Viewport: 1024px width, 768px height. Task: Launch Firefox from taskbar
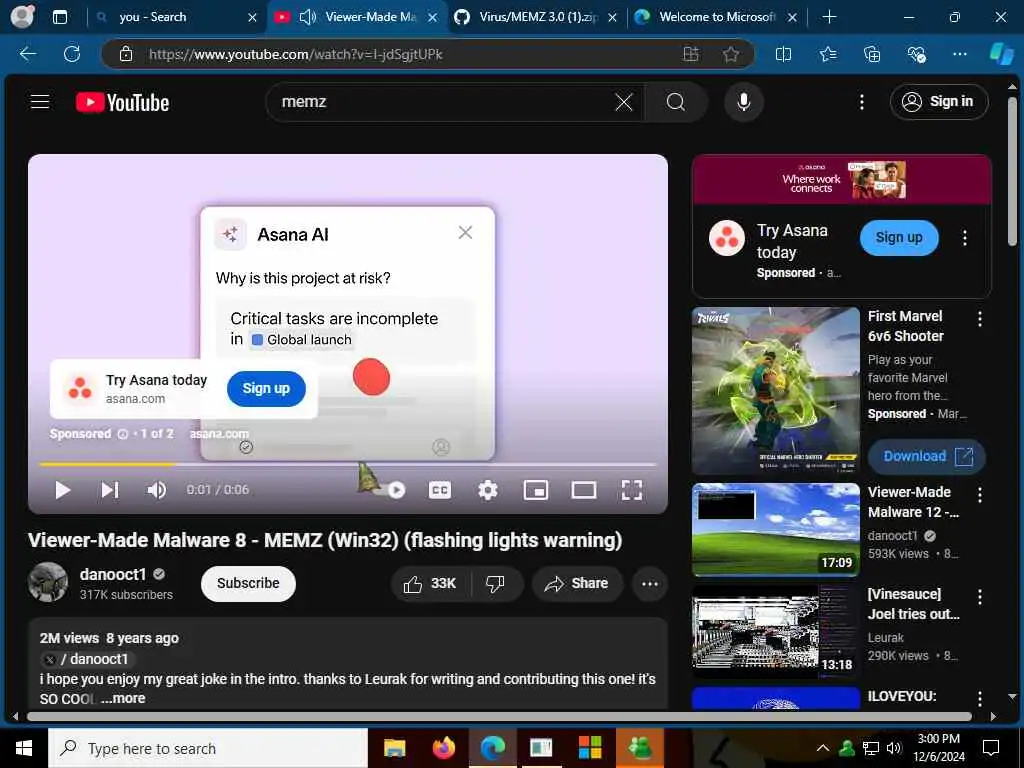(443, 748)
